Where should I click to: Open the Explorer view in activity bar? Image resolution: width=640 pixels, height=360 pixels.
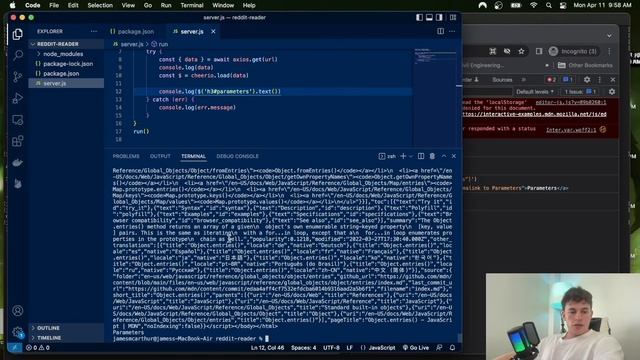click(x=18, y=34)
